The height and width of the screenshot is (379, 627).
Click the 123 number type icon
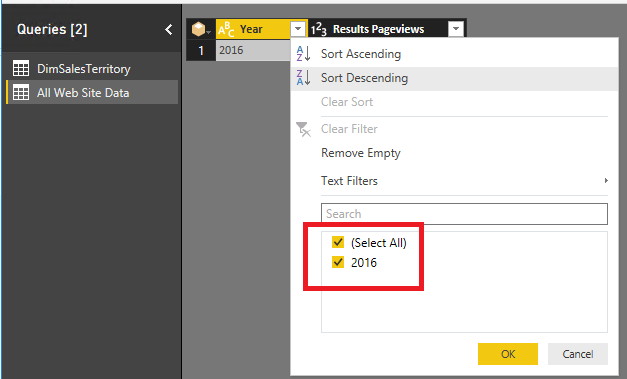pyautogui.click(x=319, y=29)
